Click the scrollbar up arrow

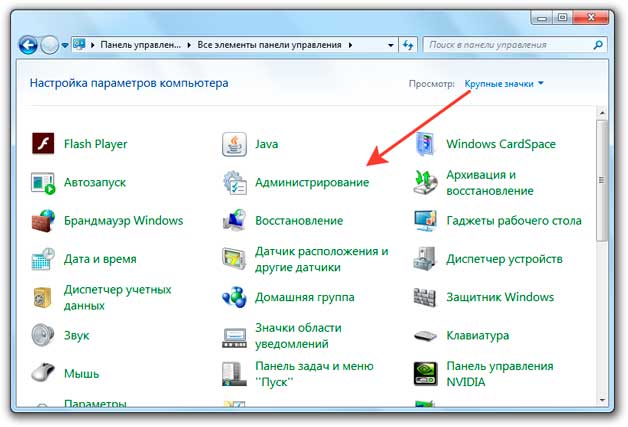pos(602,113)
